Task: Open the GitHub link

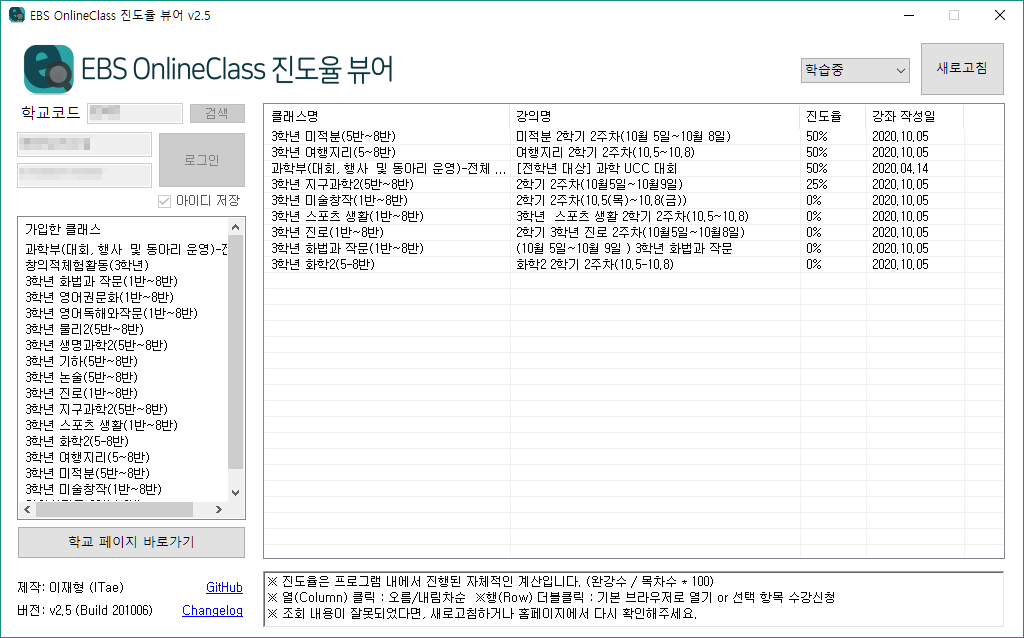Action: [x=224, y=587]
